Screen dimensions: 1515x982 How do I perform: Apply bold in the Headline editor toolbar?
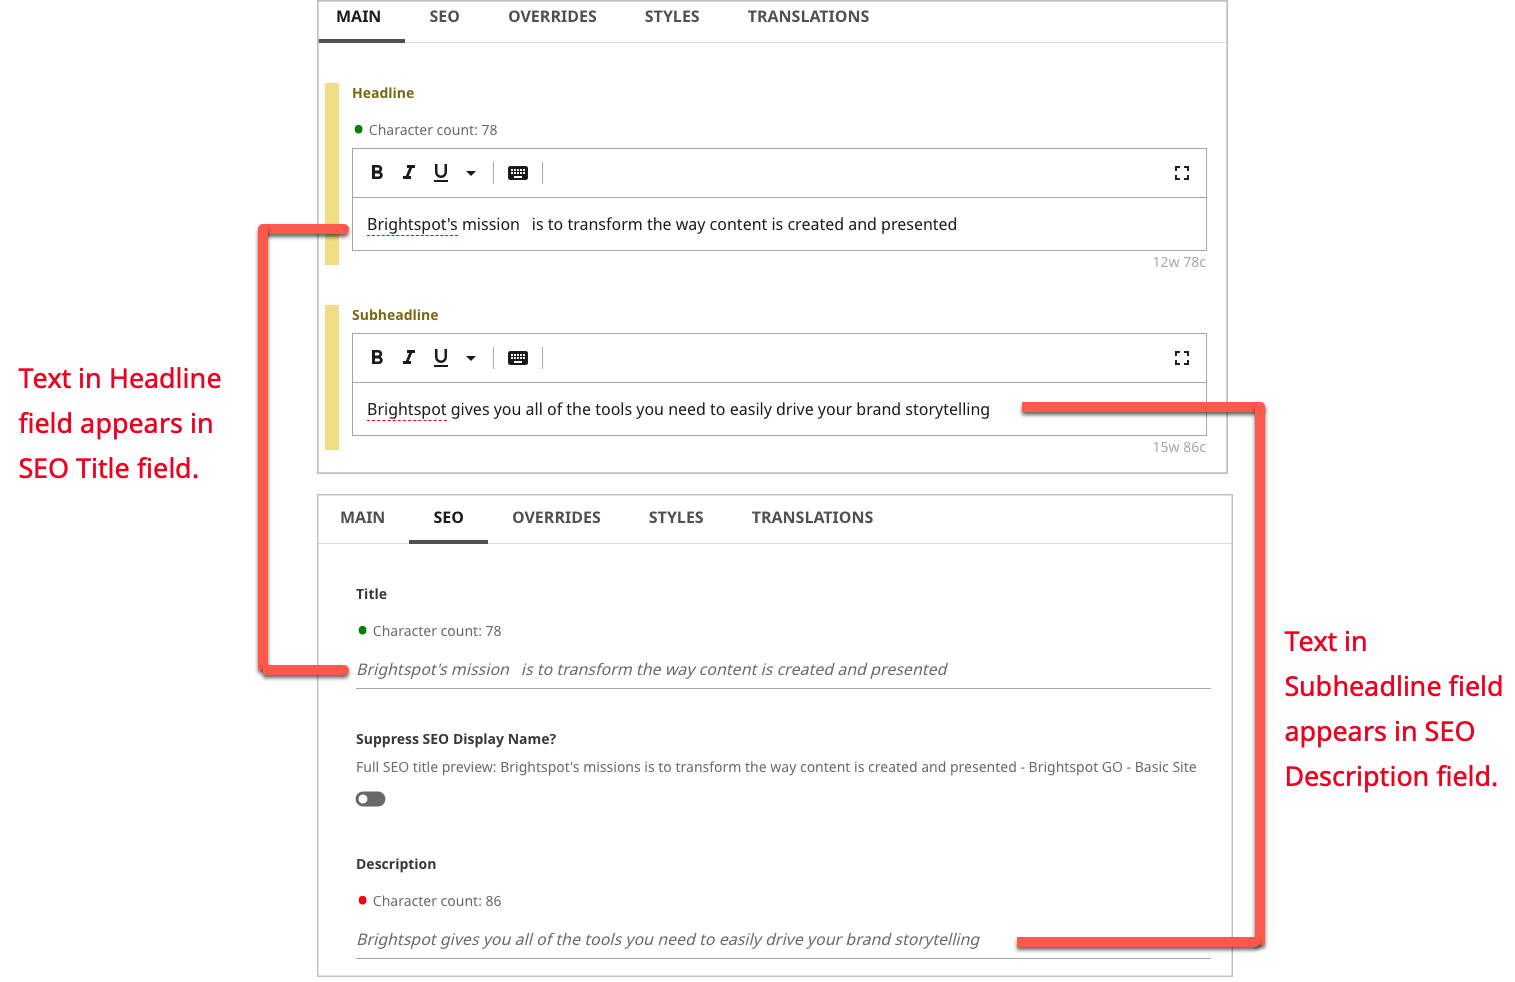[377, 172]
